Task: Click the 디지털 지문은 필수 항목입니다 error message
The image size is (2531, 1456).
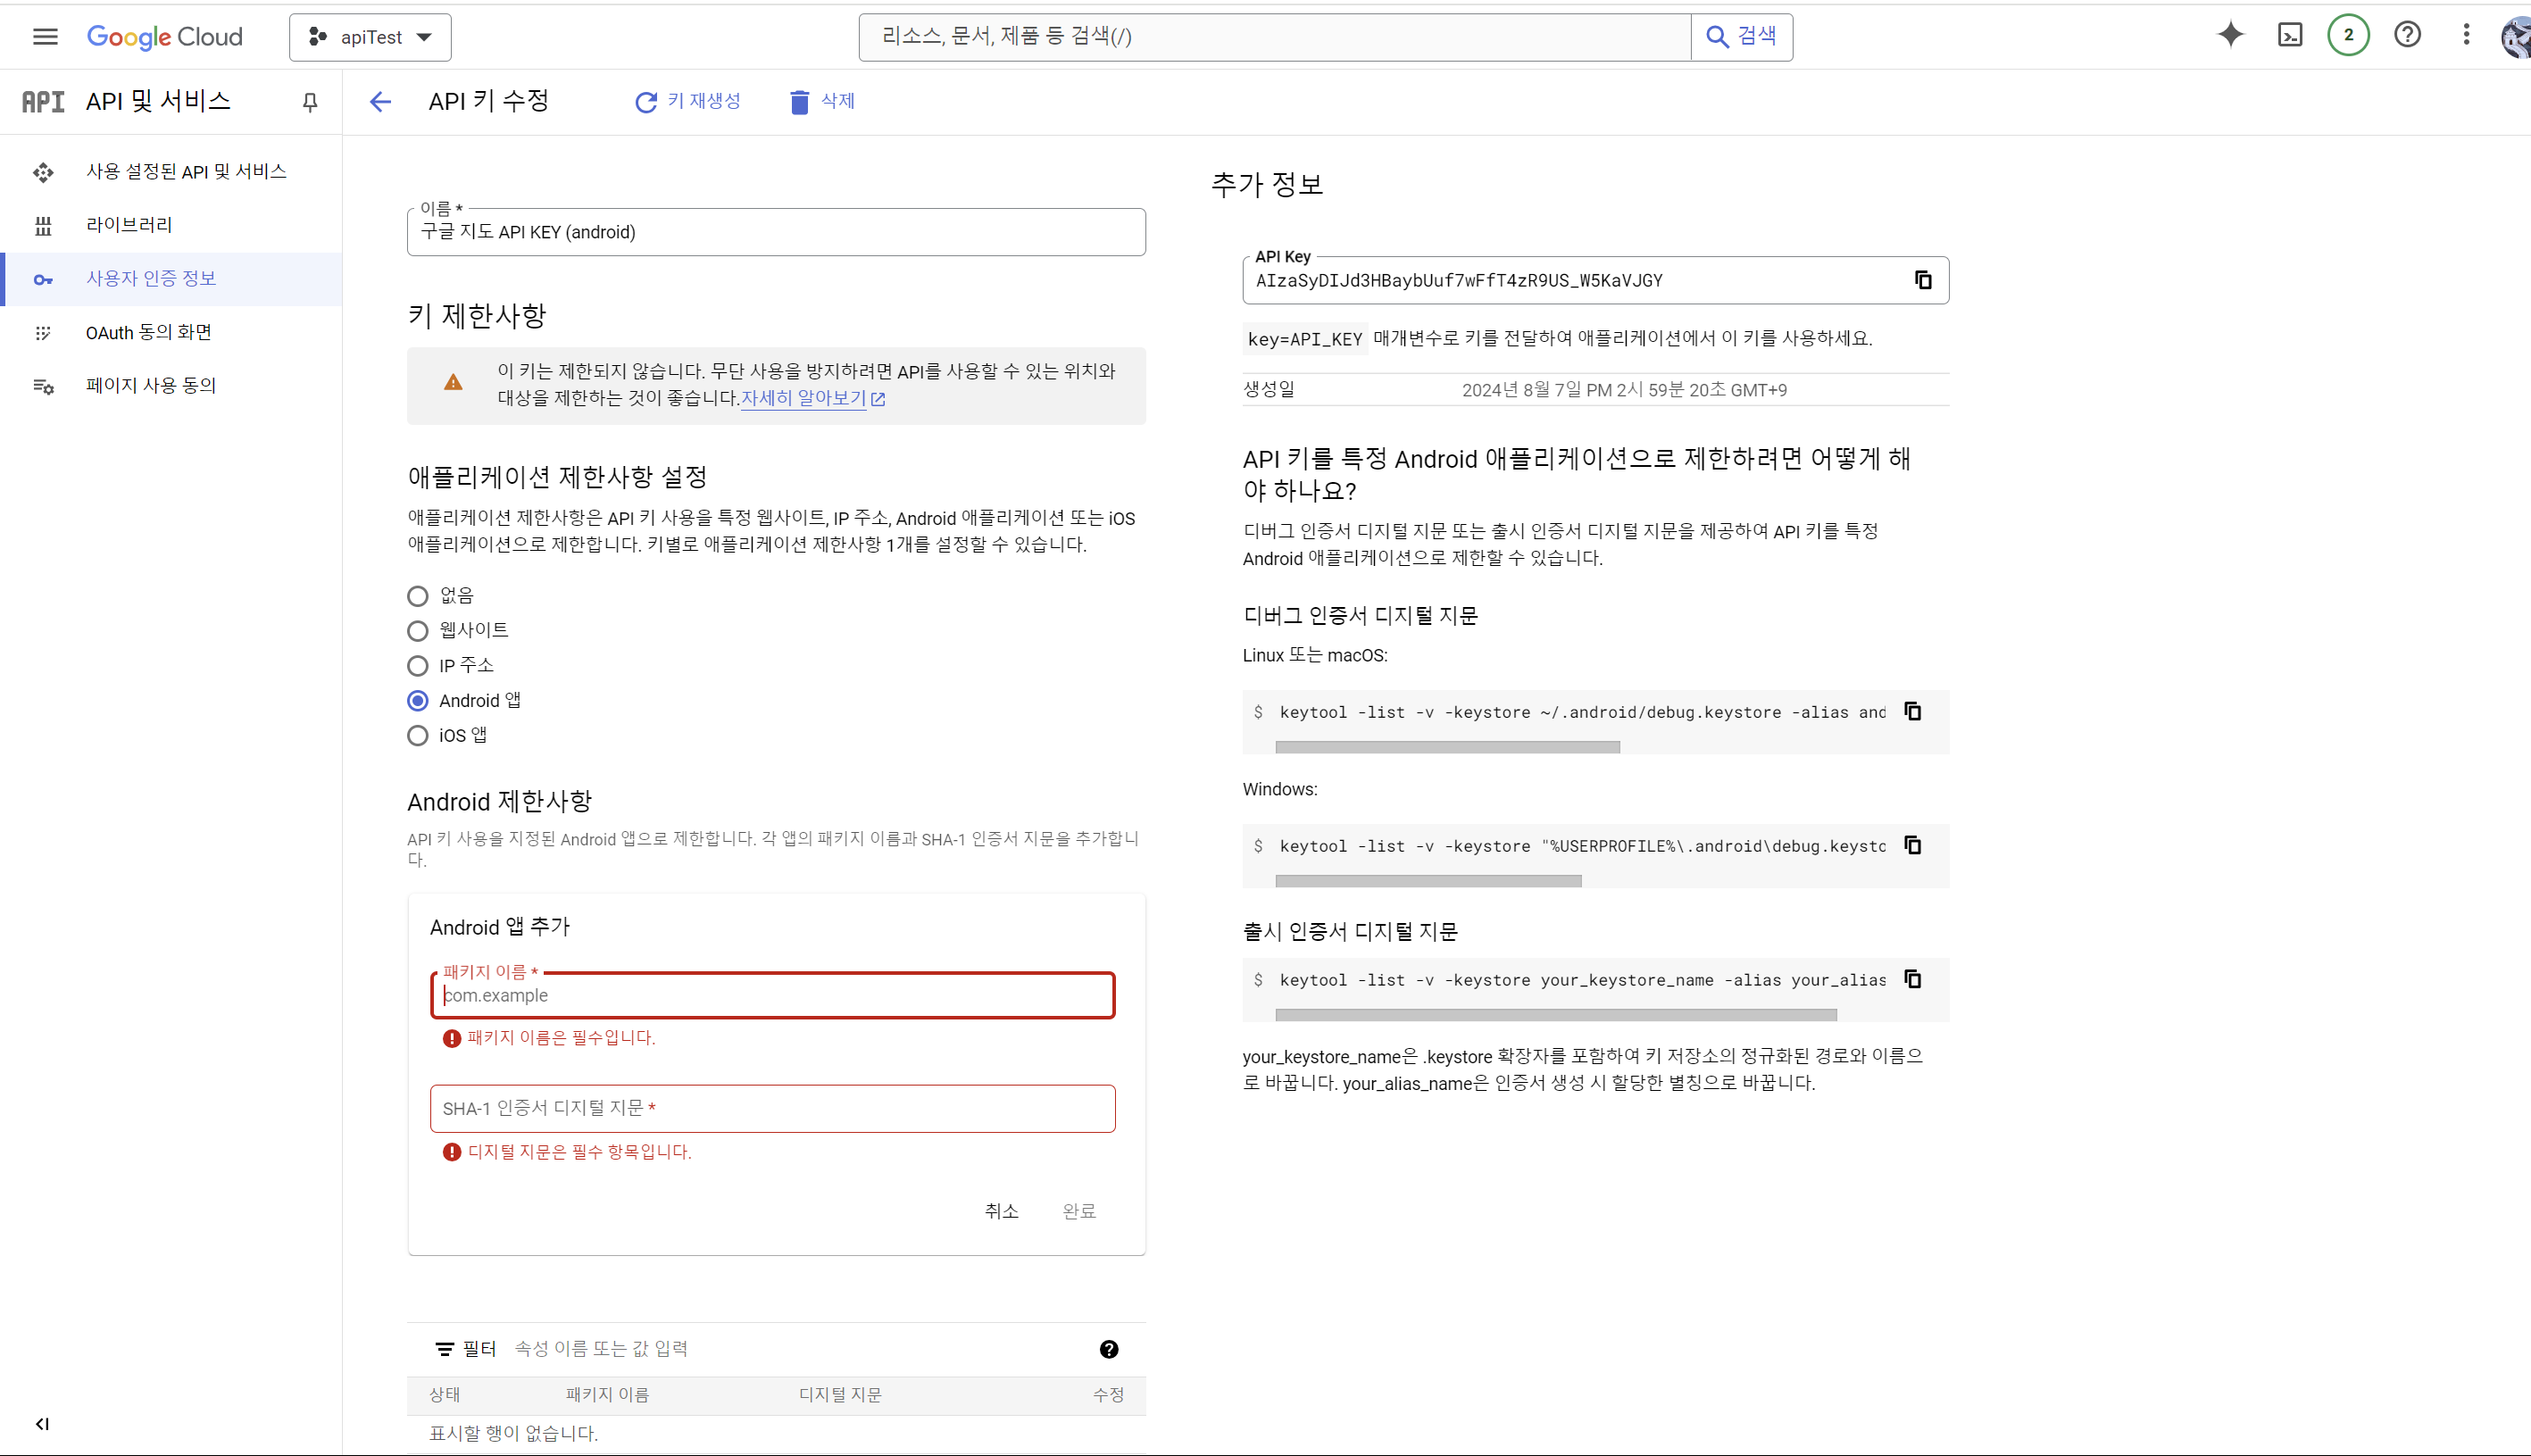Action: 579,1152
